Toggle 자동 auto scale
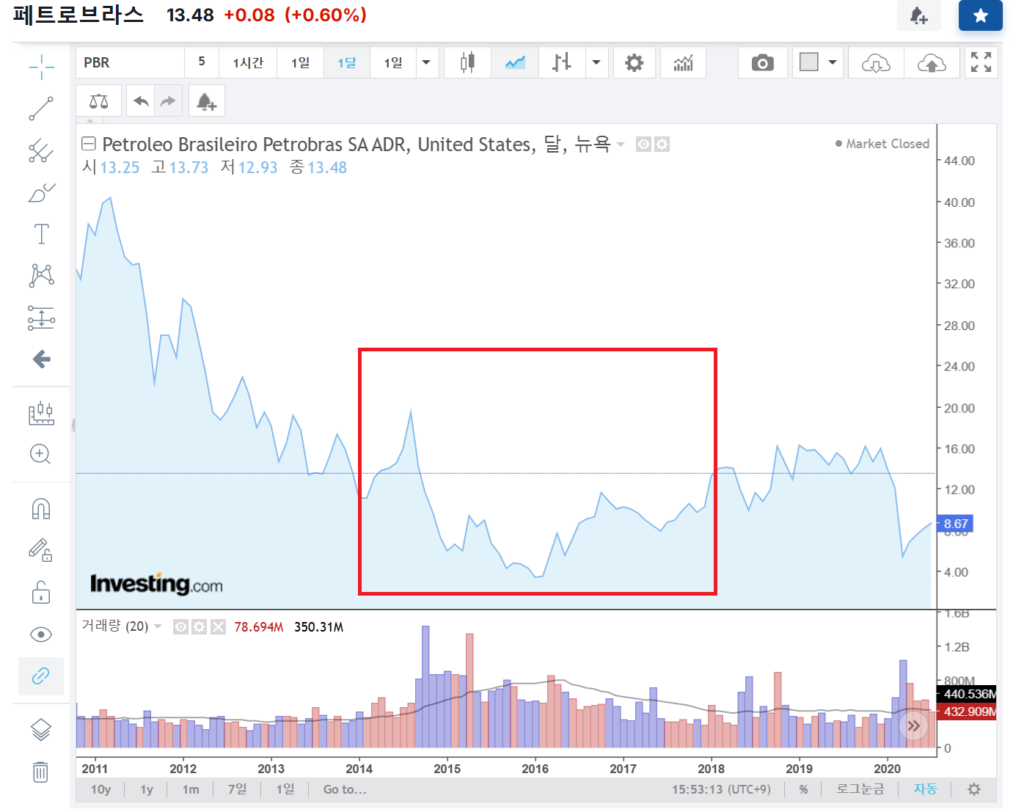The image size is (1024, 812). coord(925,790)
